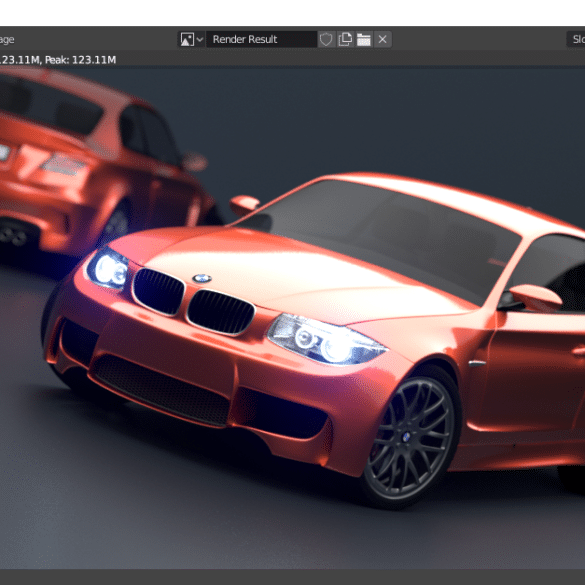
Task: Click the open image folder icon
Action: click(x=364, y=39)
